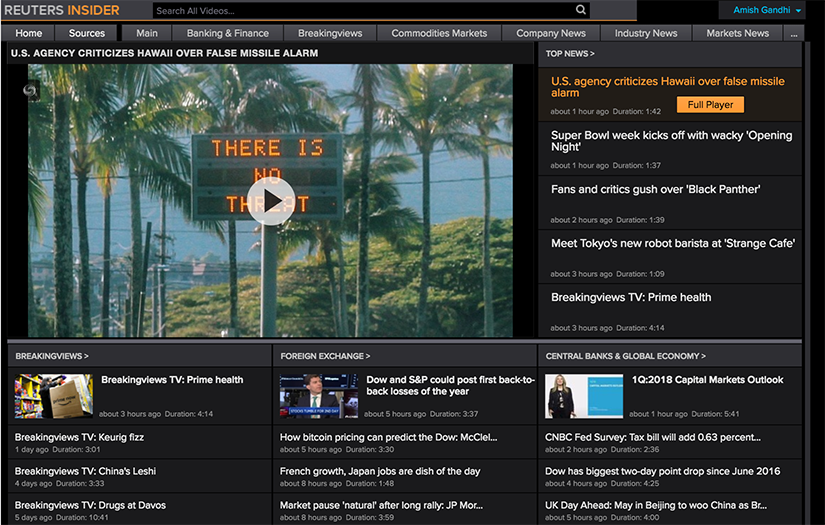825x525 pixels.
Task: Open Breakingviews TV: China's Leshi
Action: click(x=85, y=471)
